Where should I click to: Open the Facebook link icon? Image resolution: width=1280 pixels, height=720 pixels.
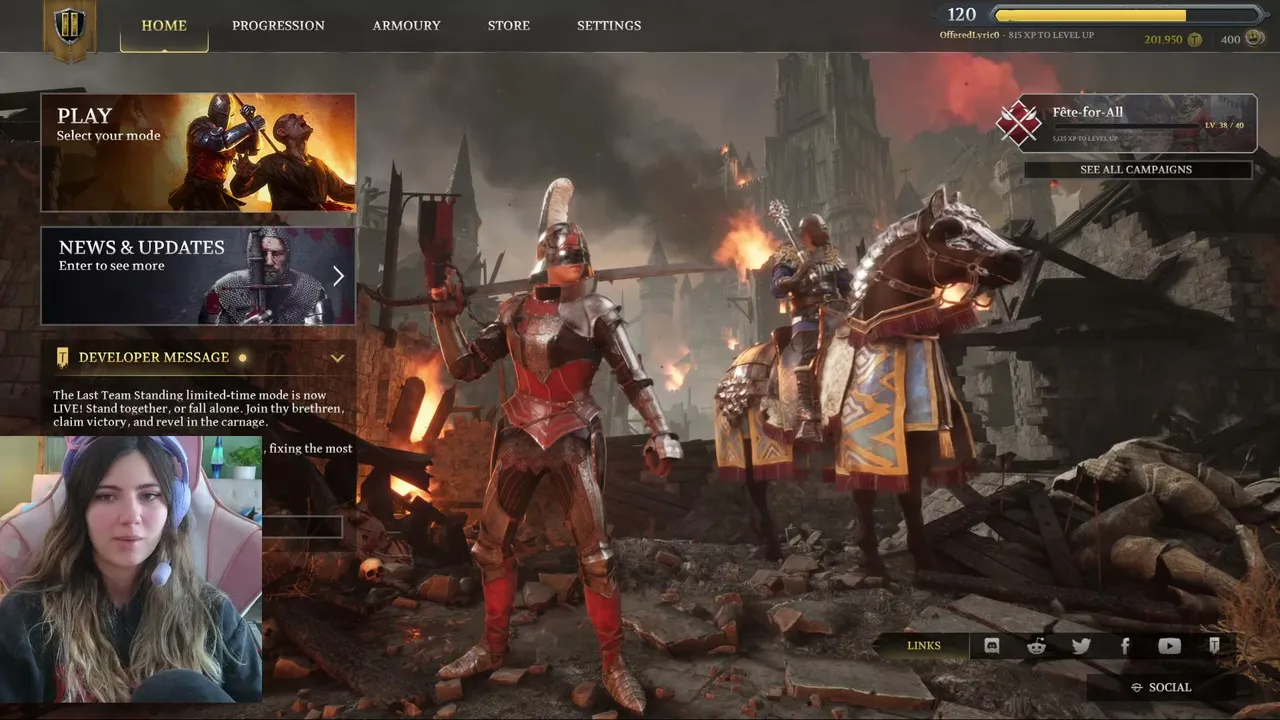tap(1125, 646)
